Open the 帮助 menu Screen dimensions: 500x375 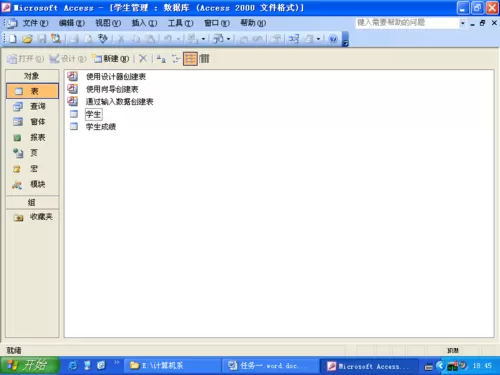(x=253, y=23)
